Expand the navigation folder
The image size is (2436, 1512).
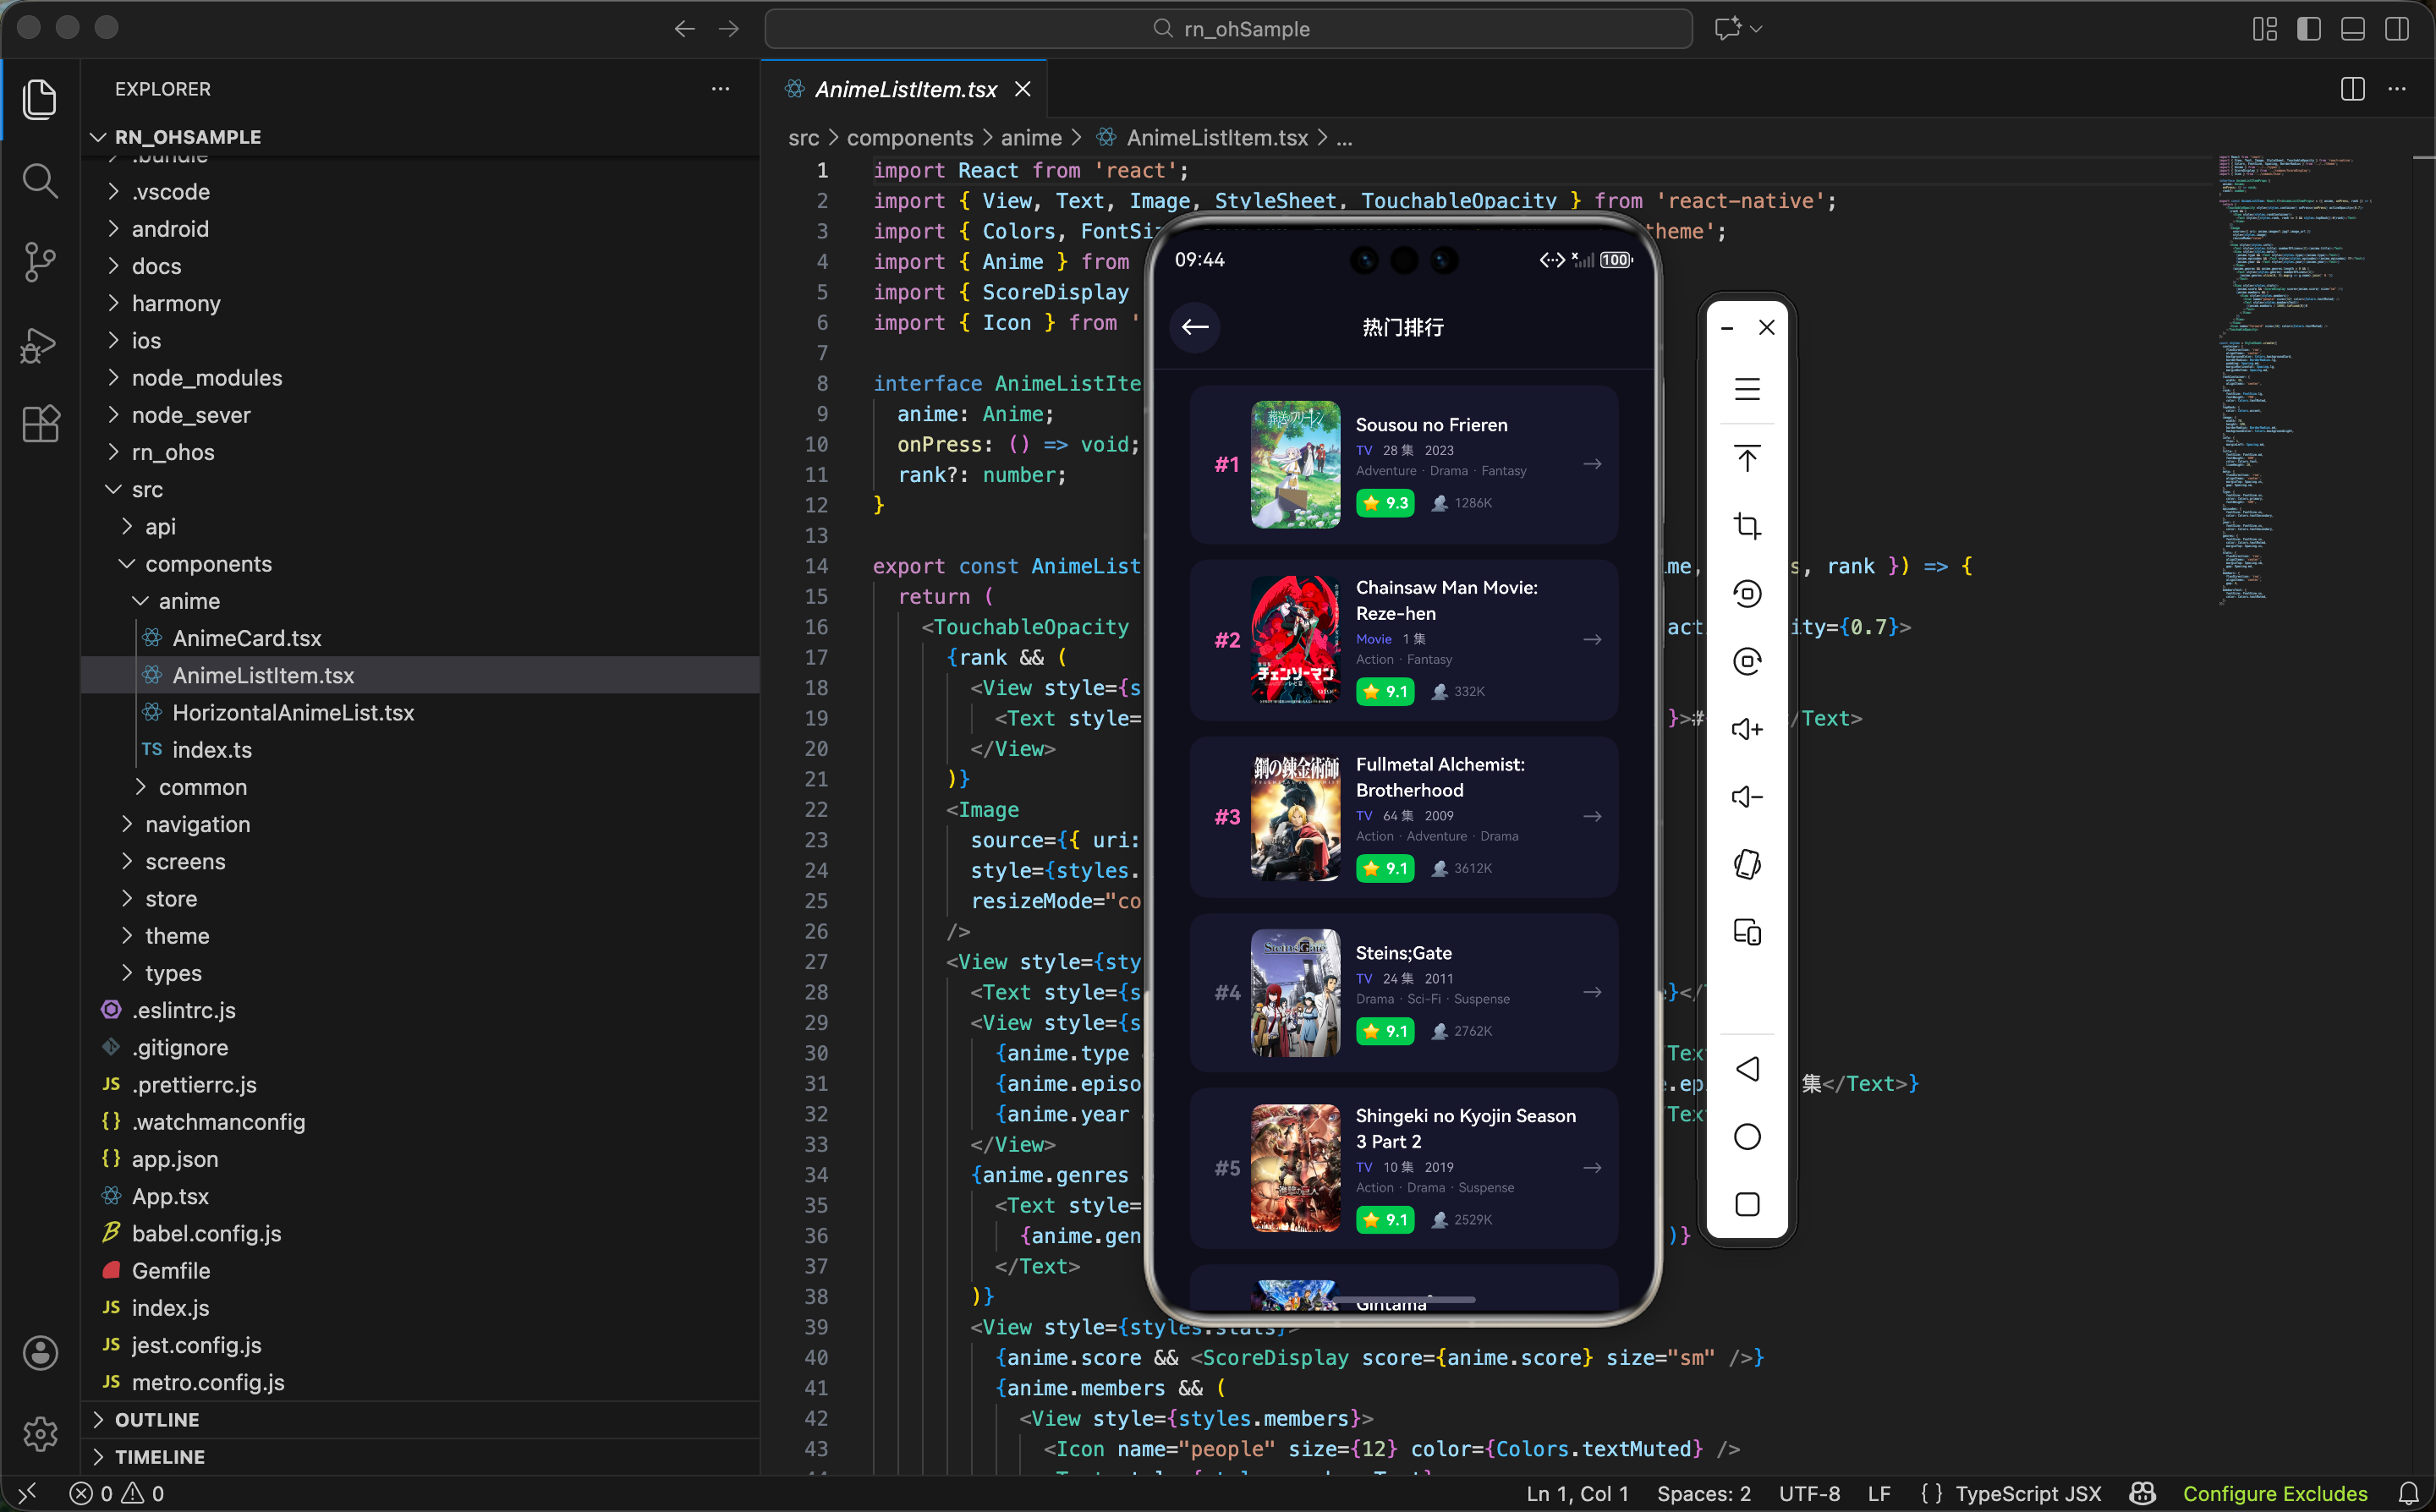197,824
